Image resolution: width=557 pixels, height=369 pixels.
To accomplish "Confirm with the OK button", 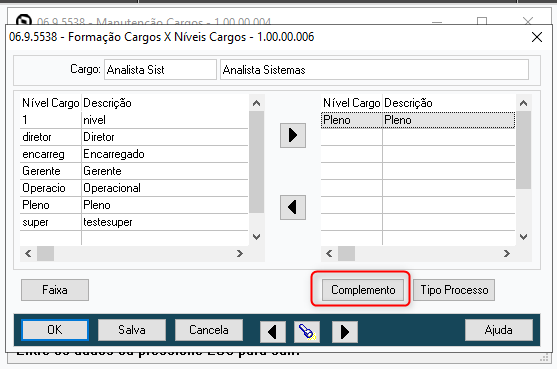I will coord(55,330).
